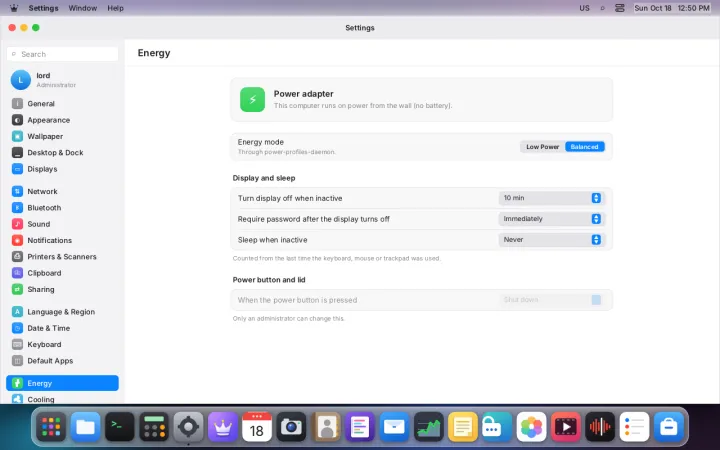Click the Search settings field

pos(62,54)
